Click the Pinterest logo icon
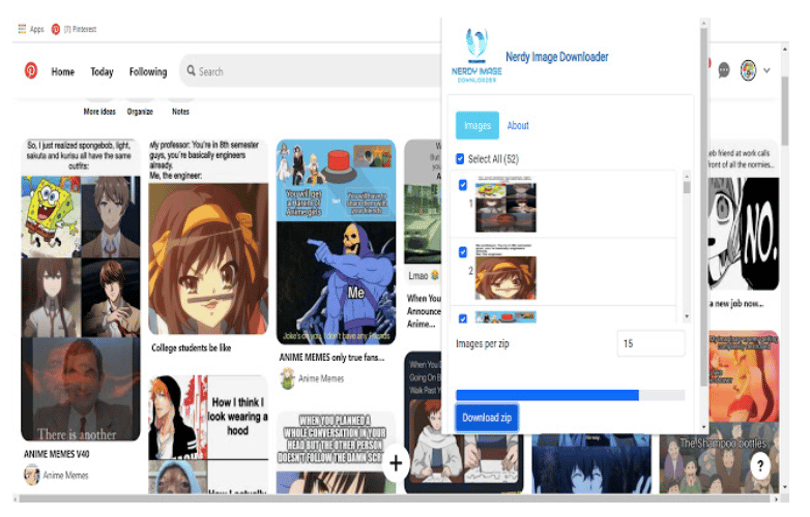Screen dimensions: 810x517 coord(31,71)
